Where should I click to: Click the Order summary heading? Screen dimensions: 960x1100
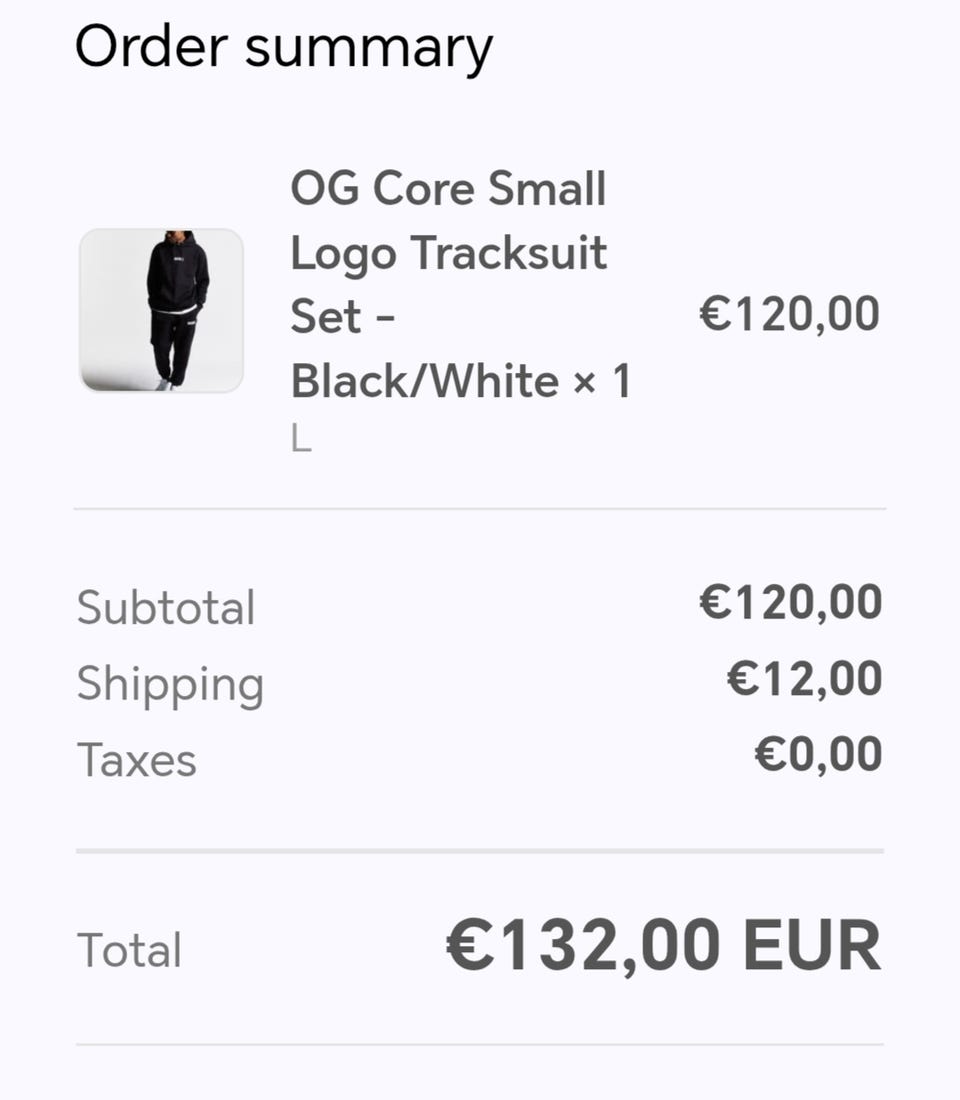284,47
